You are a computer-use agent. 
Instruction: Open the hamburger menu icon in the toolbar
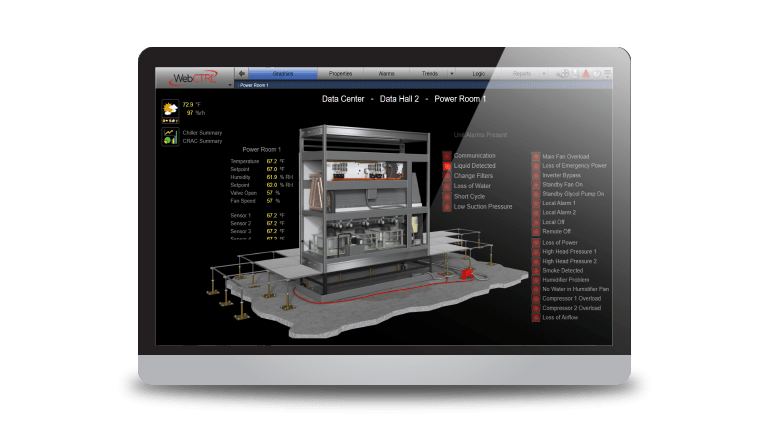point(607,73)
